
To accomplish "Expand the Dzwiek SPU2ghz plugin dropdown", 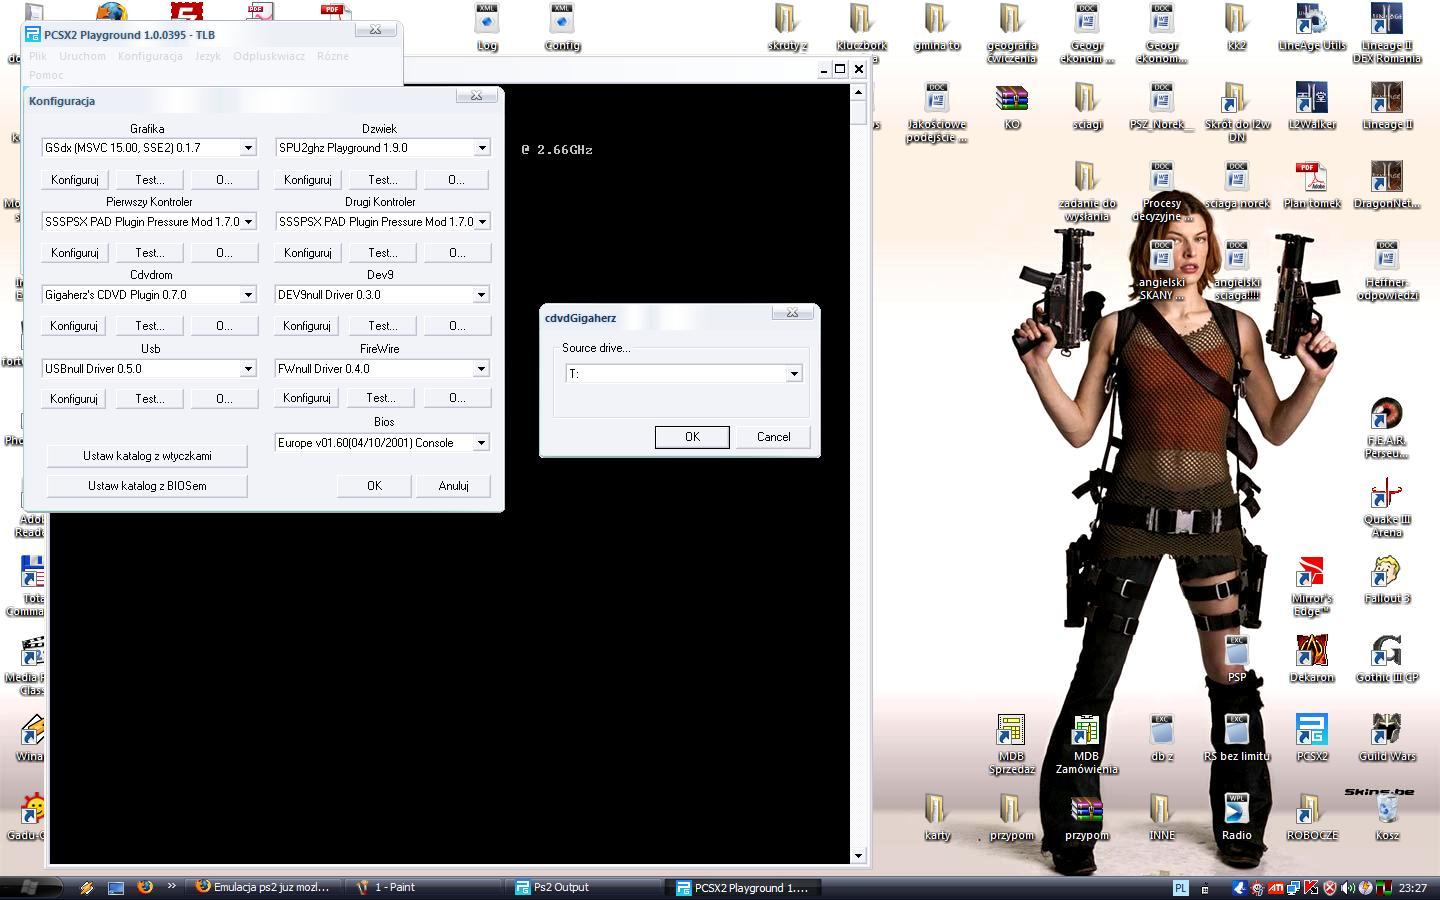I will click(x=482, y=148).
